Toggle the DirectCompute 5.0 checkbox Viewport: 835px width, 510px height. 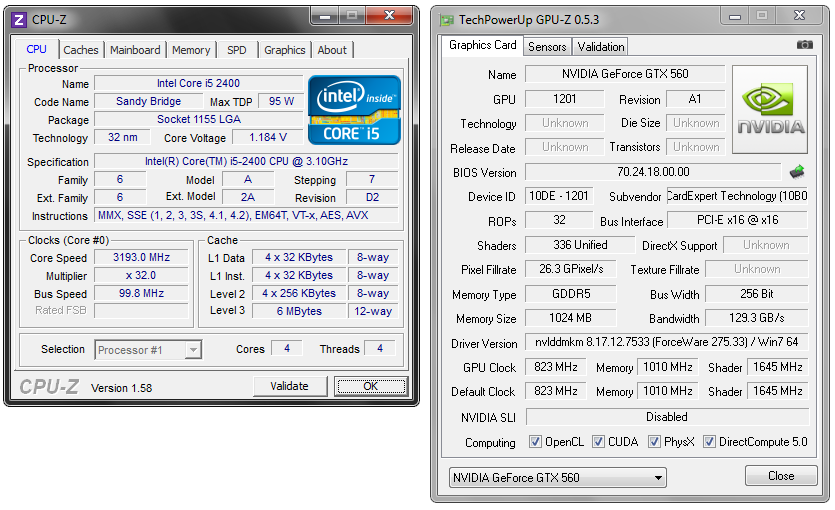[709, 442]
